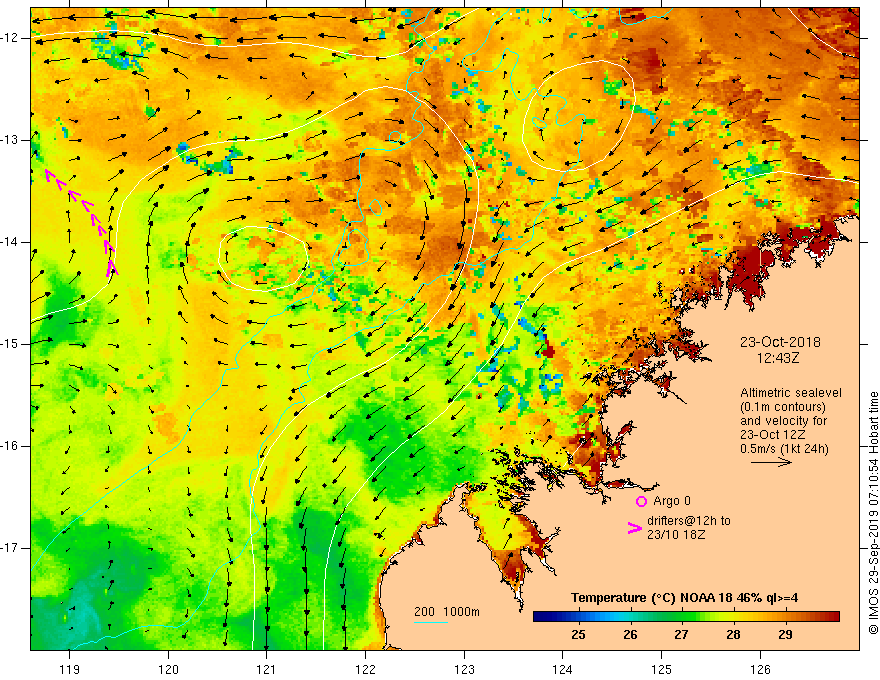Viewport: 880px width, 680px height.
Task: Click the longitude axis label 125
Action: 661,669
